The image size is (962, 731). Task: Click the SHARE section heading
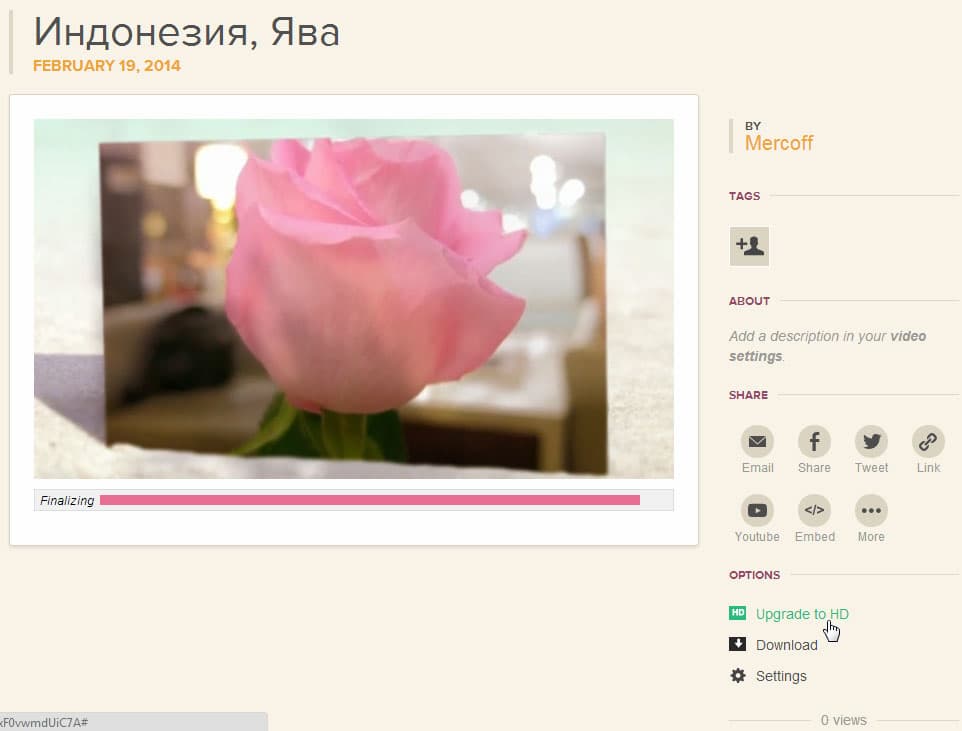748,395
